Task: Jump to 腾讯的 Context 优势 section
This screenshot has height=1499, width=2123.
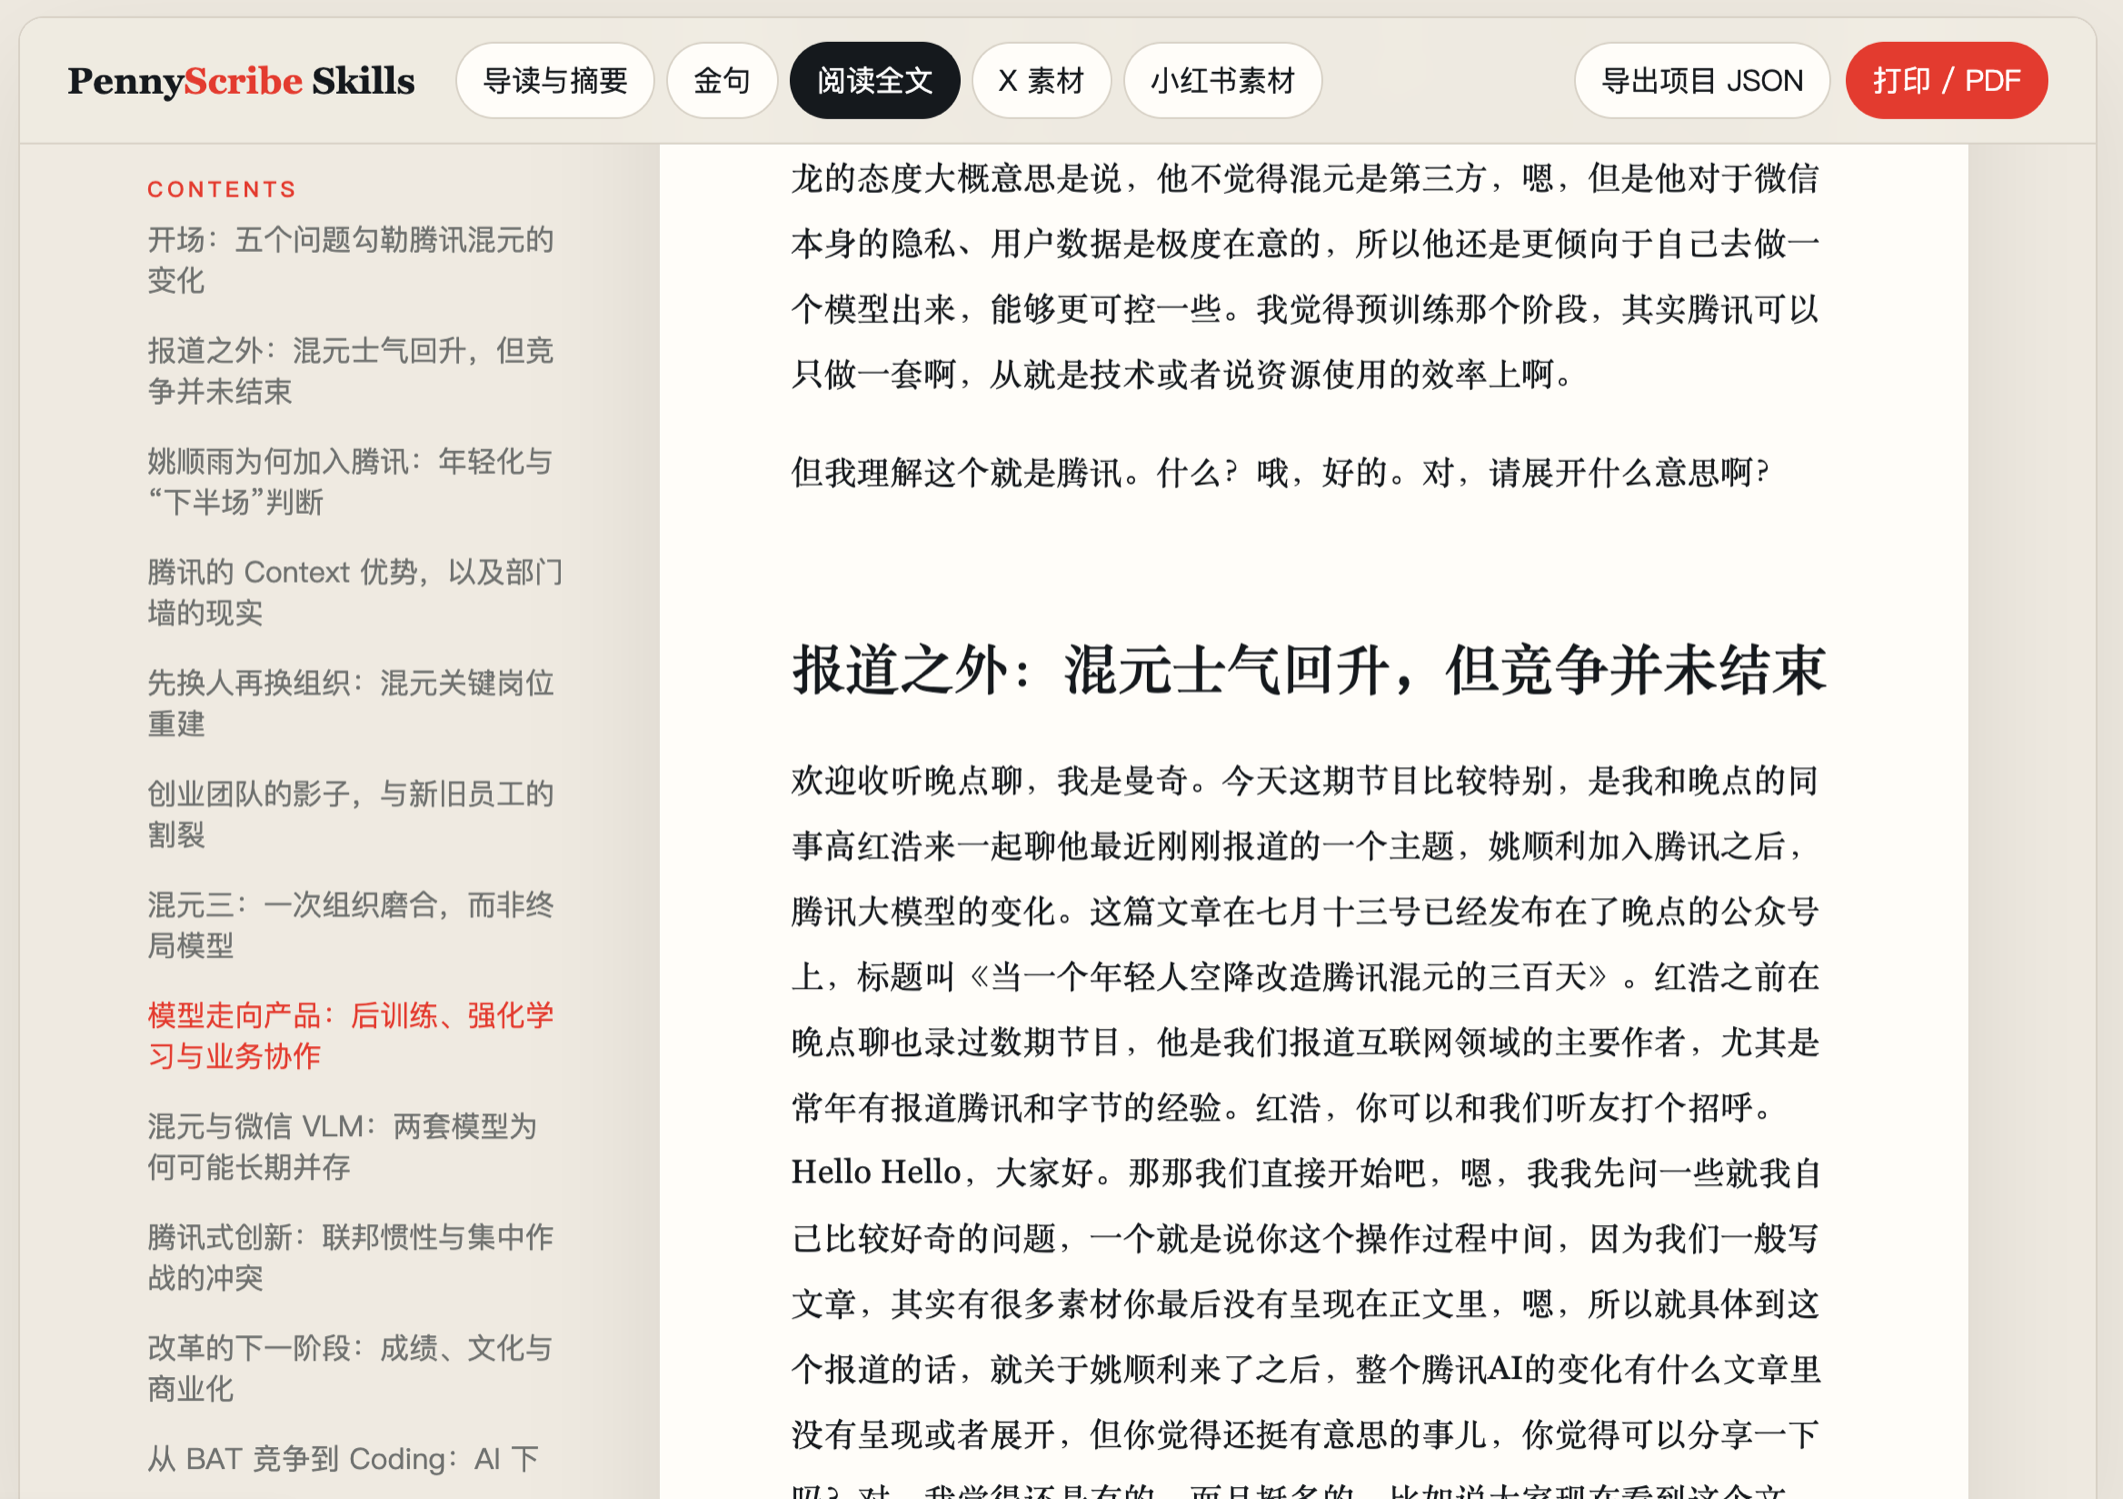Action: 355,593
